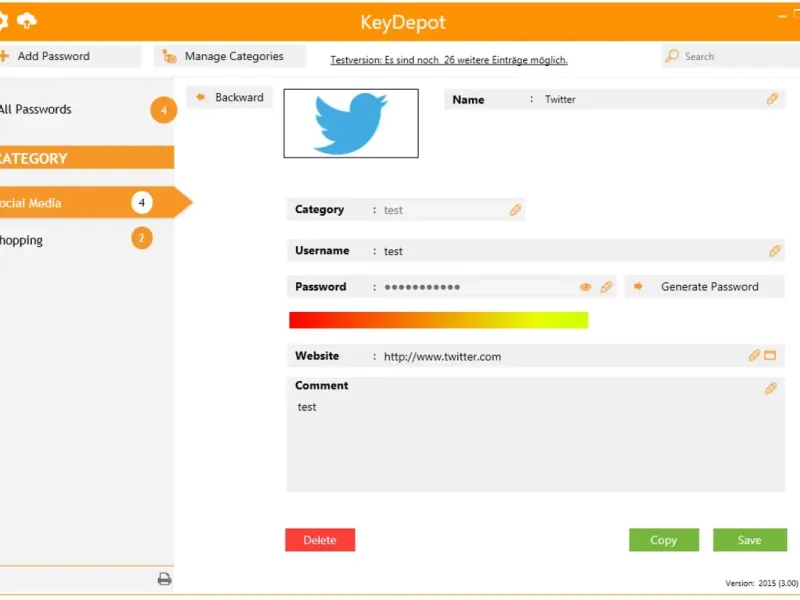The image size is (800, 600).
Task: Open website in browser window icon
Action: (770, 356)
